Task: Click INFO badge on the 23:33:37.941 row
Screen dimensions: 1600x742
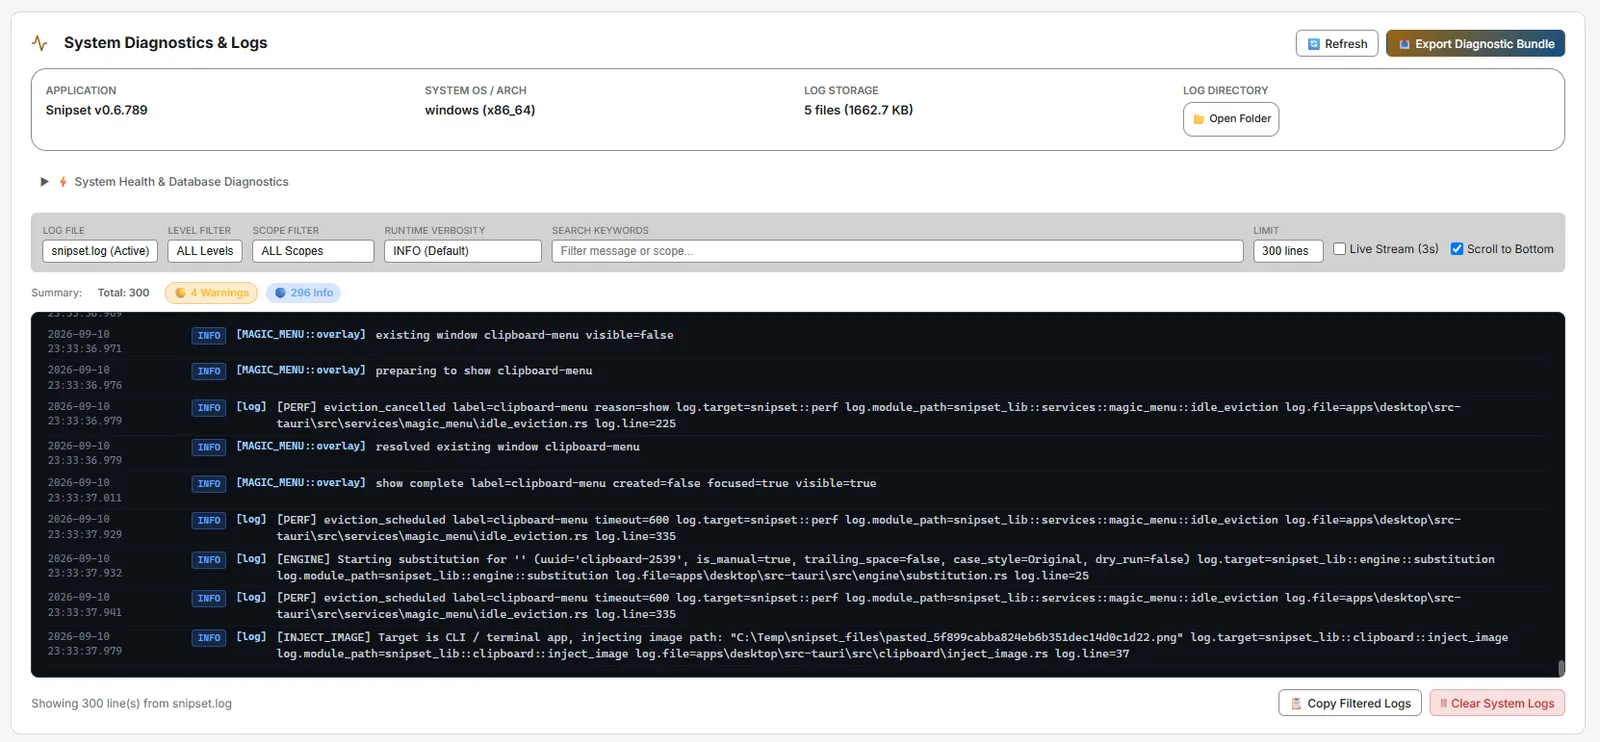Action: tap(209, 599)
